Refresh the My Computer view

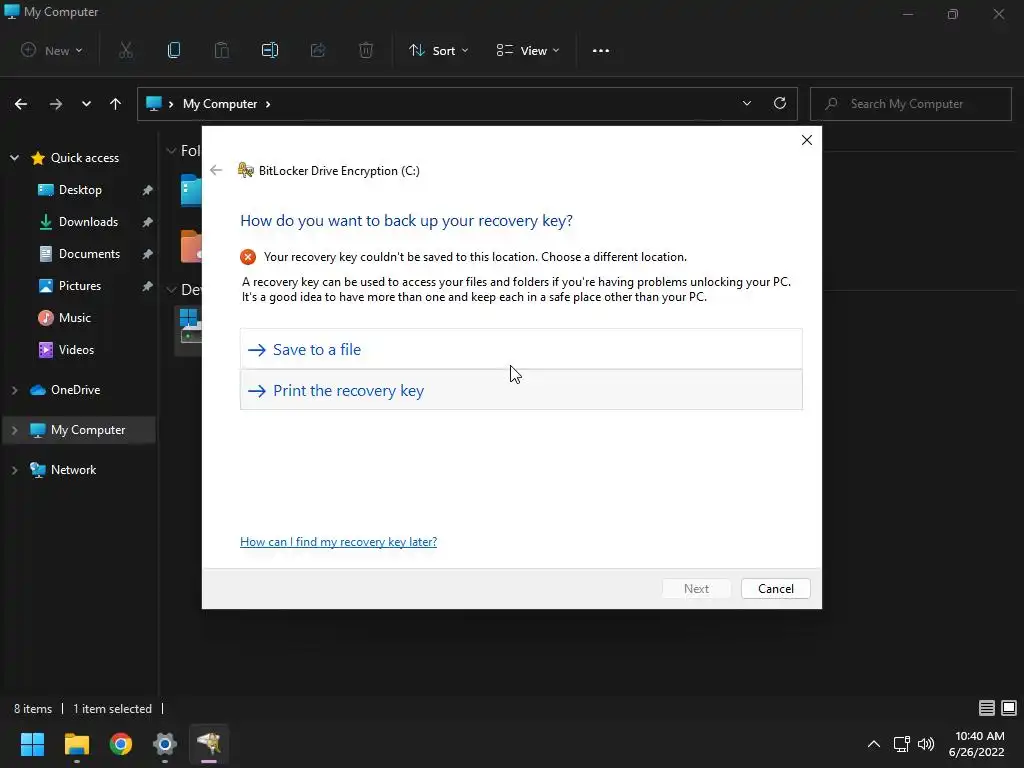coord(780,103)
